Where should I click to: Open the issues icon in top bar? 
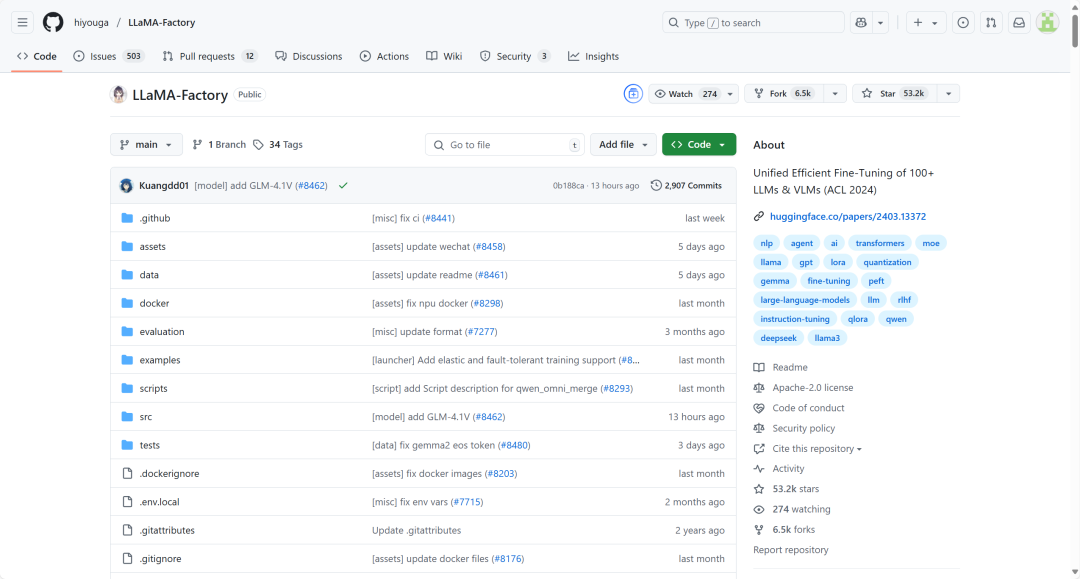click(x=963, y=22)
